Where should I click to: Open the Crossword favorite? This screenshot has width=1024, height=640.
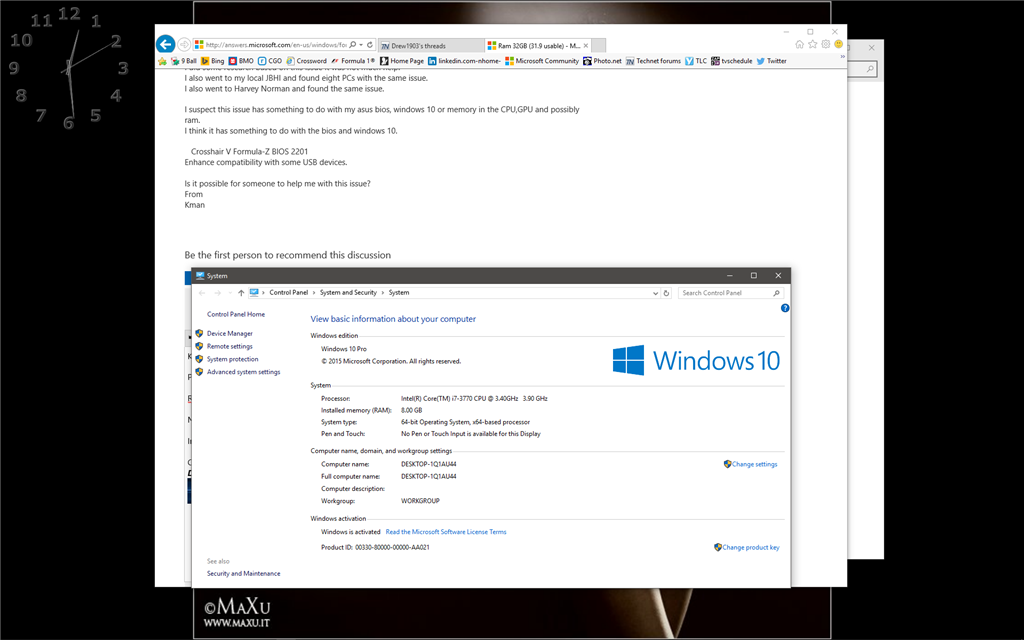pos(306,61)
